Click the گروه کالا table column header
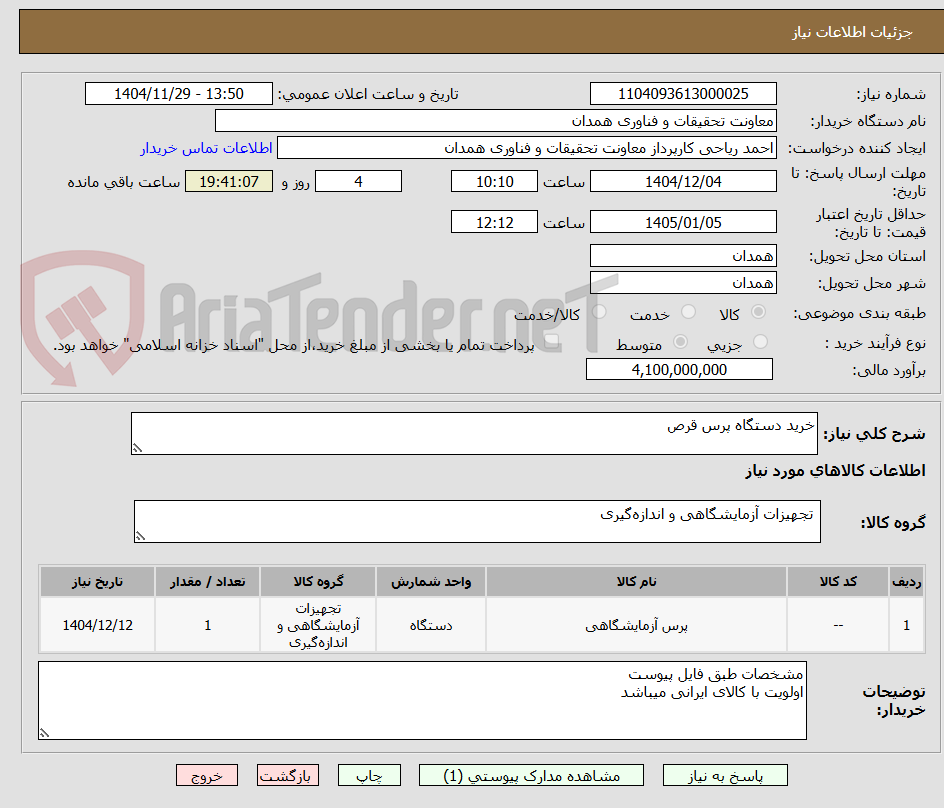Screen dimensions: 944x808 pos(318,582)
